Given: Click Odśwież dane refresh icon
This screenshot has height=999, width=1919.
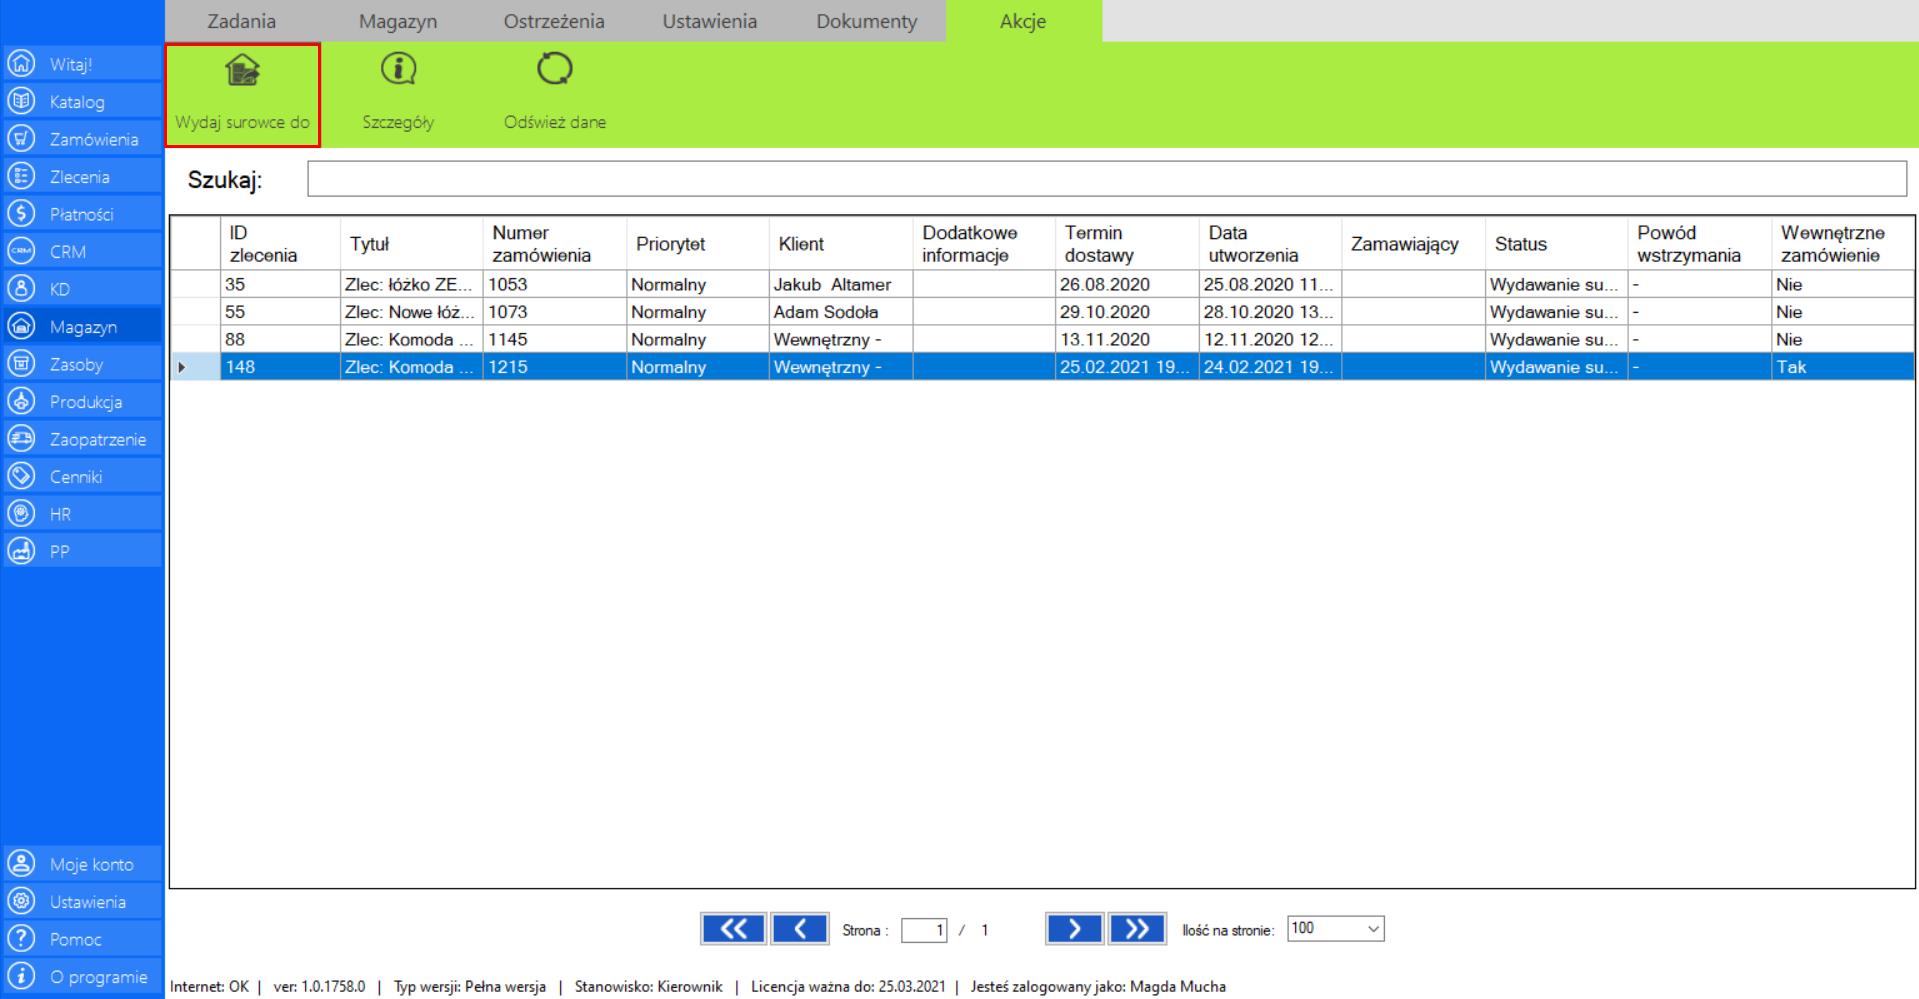Looking at the screenshot, I should point(555,69).
